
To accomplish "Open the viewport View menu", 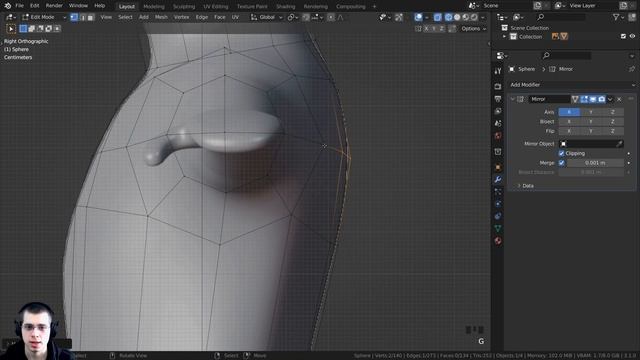I will pos(106,17).
